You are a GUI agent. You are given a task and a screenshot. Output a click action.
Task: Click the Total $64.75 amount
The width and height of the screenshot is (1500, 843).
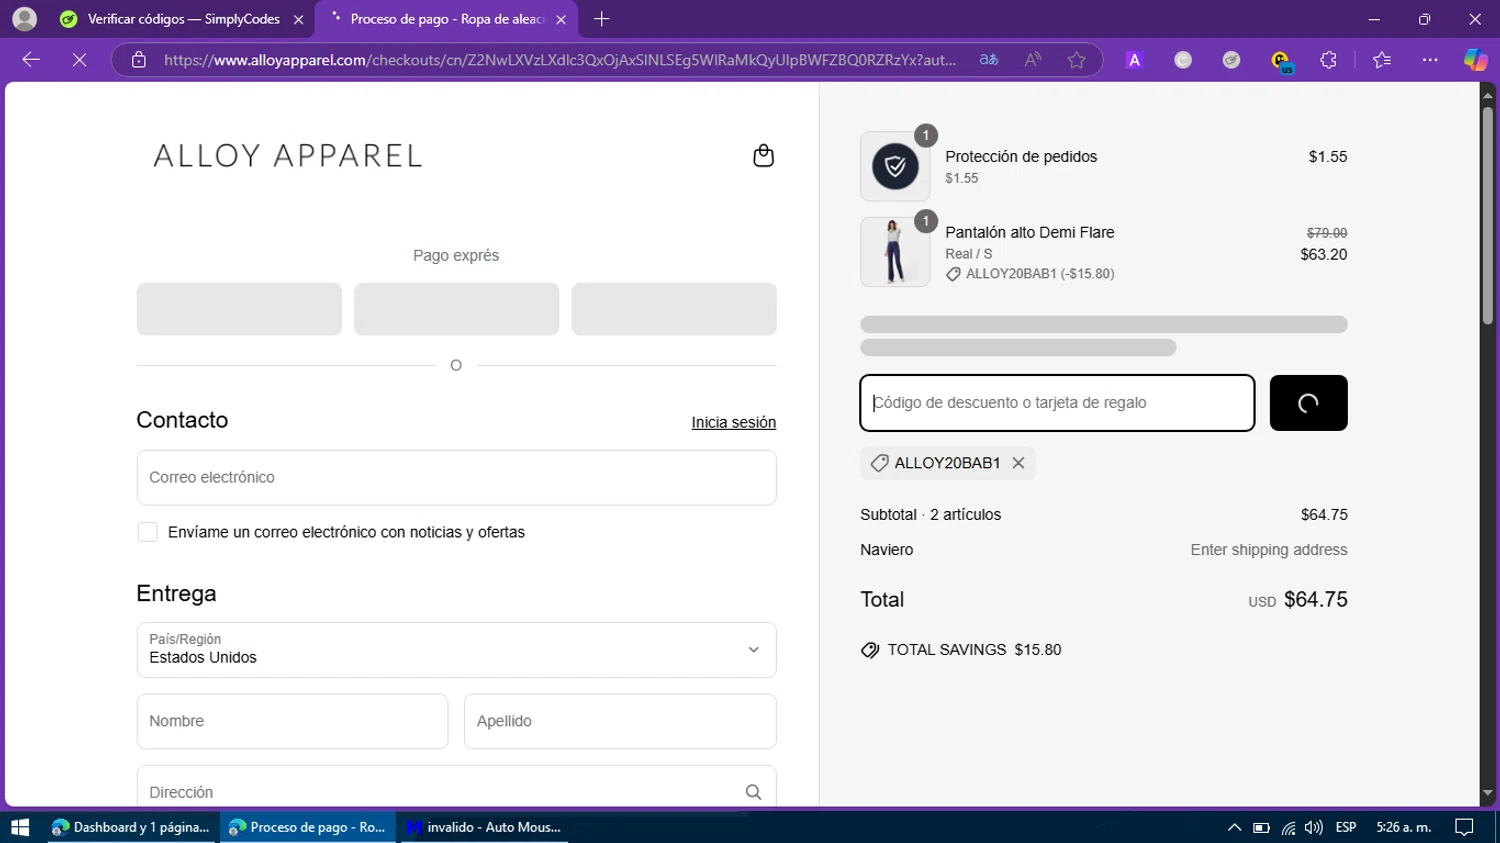pyautogui.click(x=1316, y=600)
